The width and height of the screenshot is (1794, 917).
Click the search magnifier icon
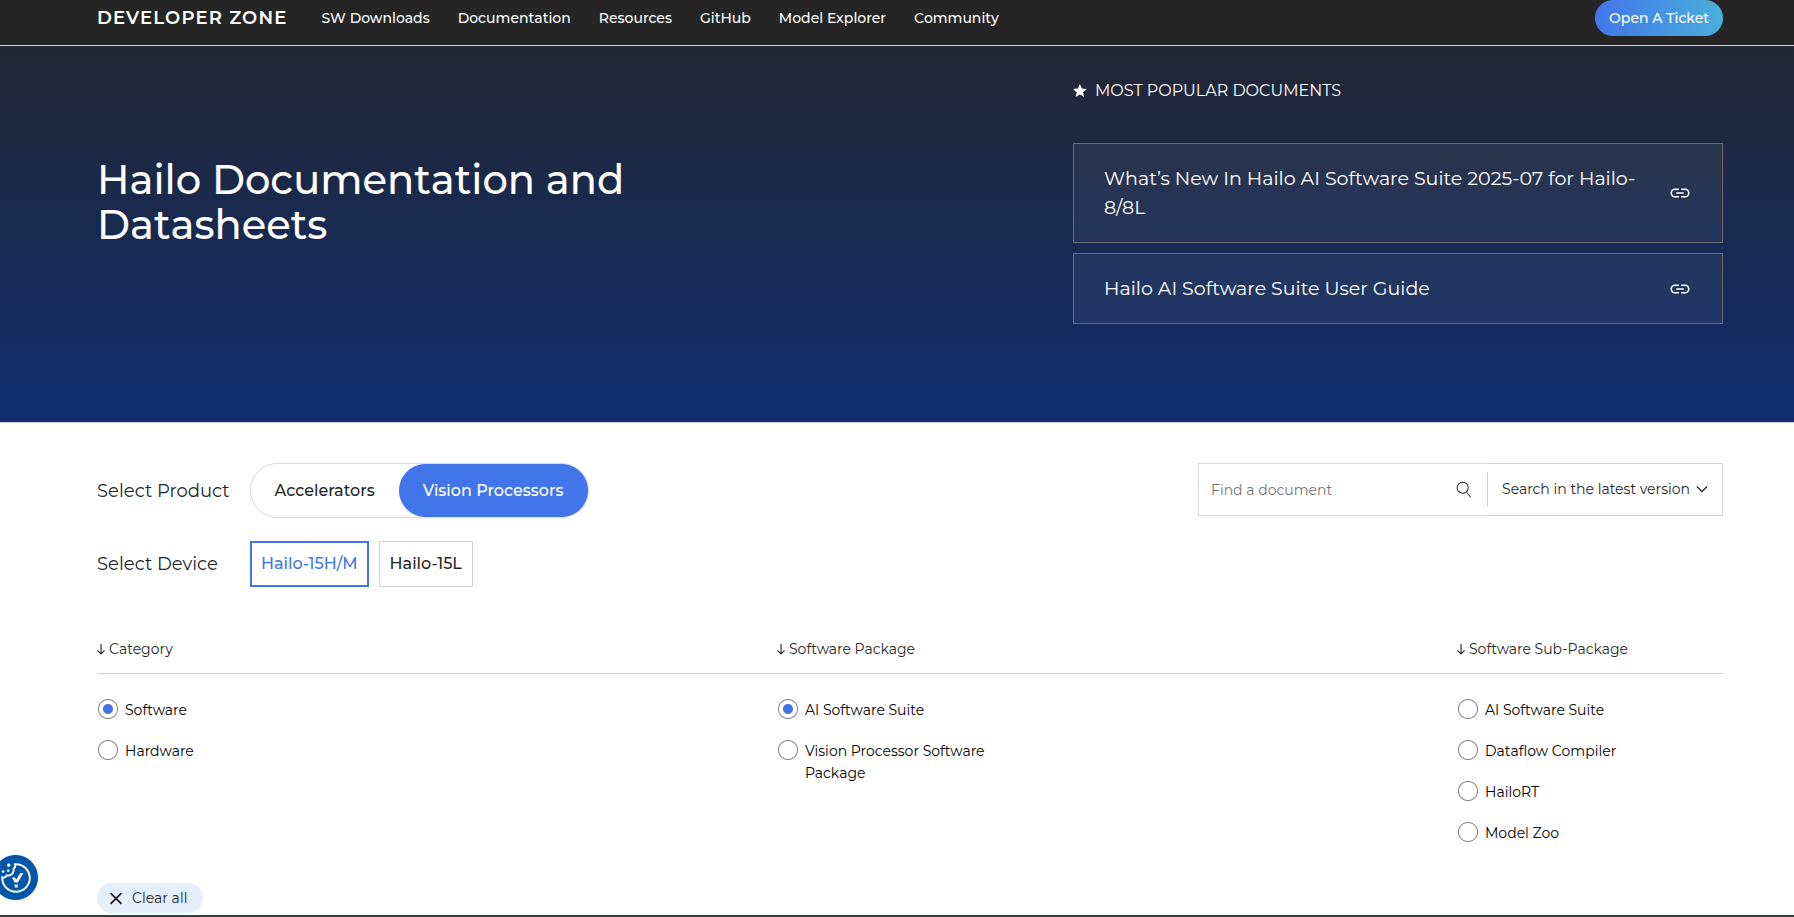[x=1463, y=489]
